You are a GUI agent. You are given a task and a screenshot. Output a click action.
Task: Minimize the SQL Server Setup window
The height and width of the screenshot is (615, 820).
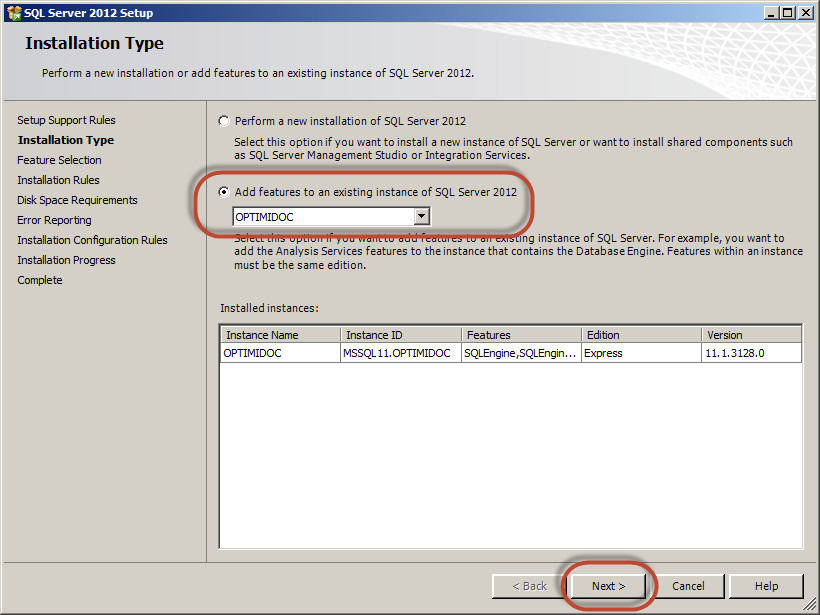click(770, 13)
